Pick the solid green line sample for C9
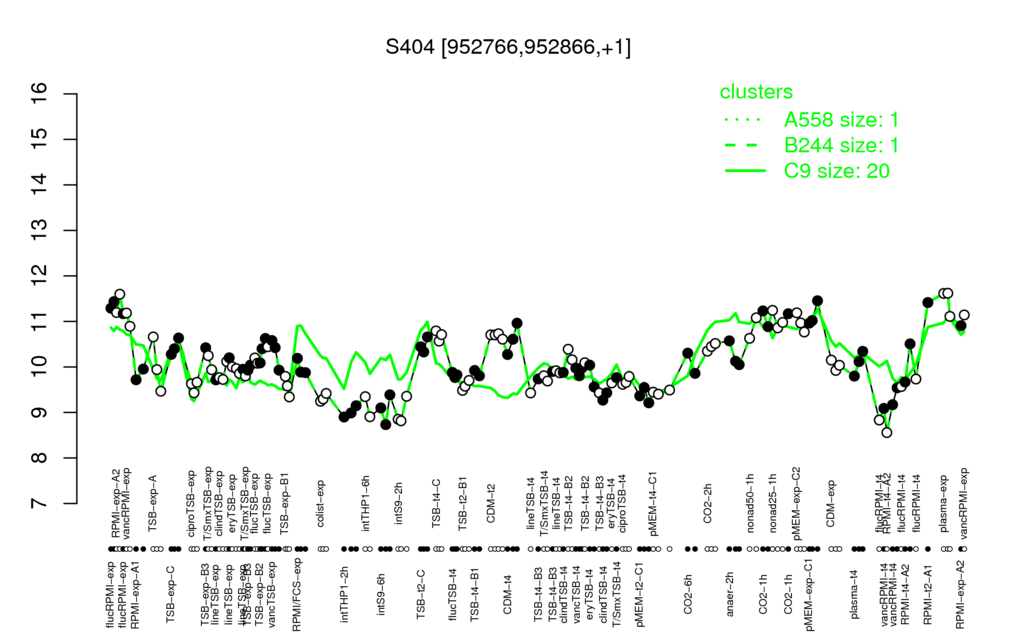1024x640 pixels. click(745, 171)
